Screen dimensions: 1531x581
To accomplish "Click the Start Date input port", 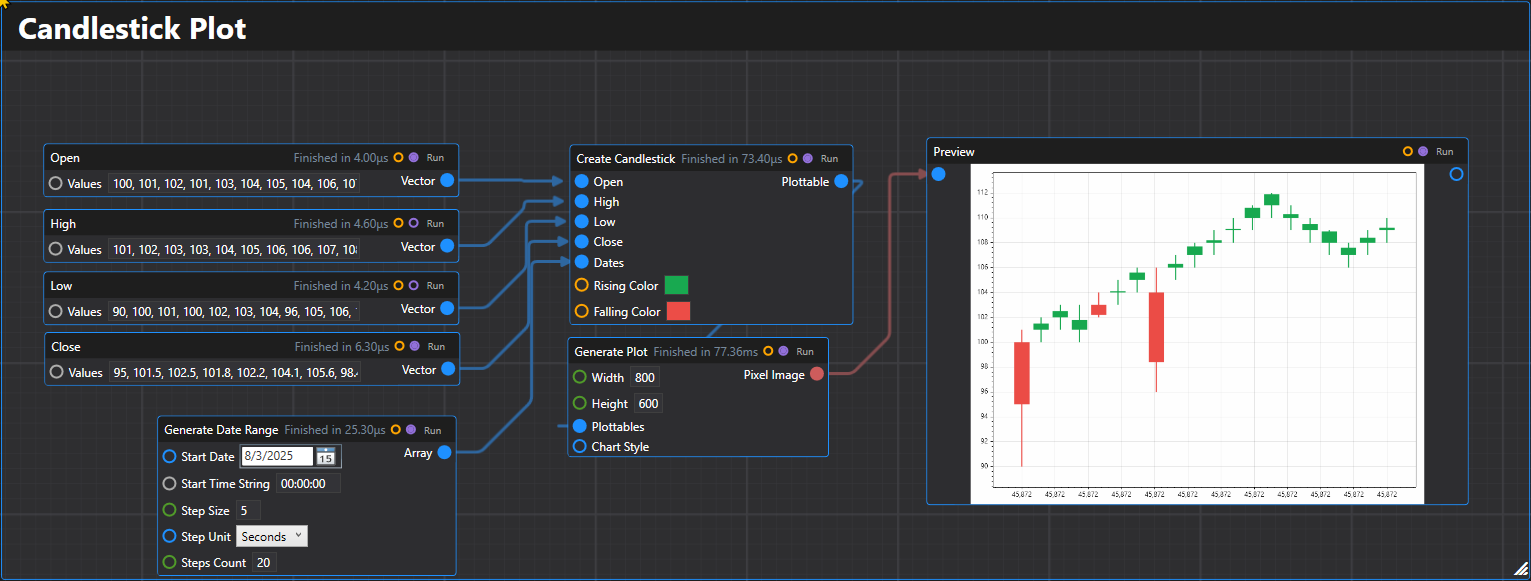I will (x=169, y=456).
